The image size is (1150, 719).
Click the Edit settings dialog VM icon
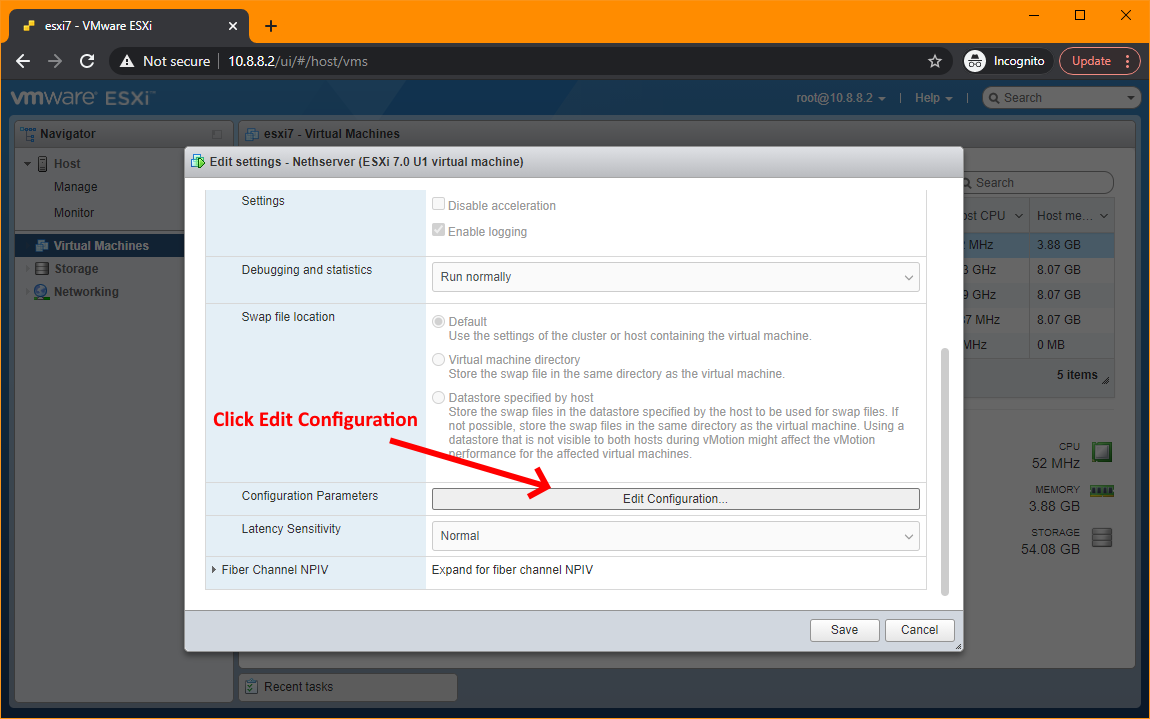[198, 161]
